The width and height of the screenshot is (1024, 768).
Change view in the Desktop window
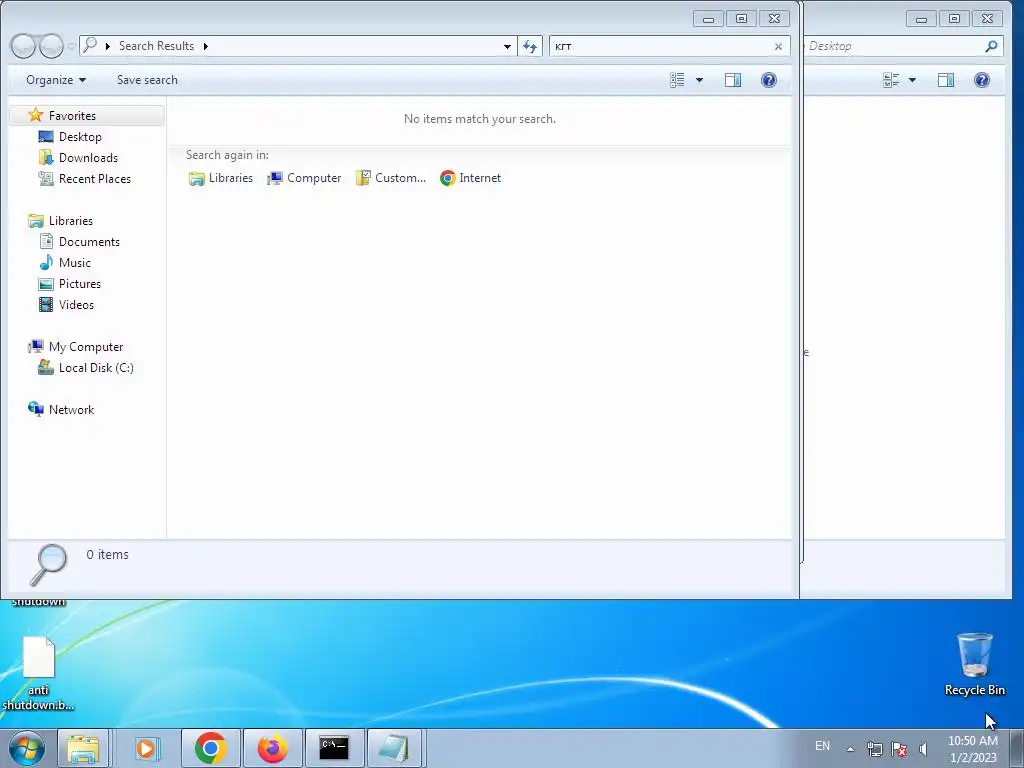tap(891, 80)
